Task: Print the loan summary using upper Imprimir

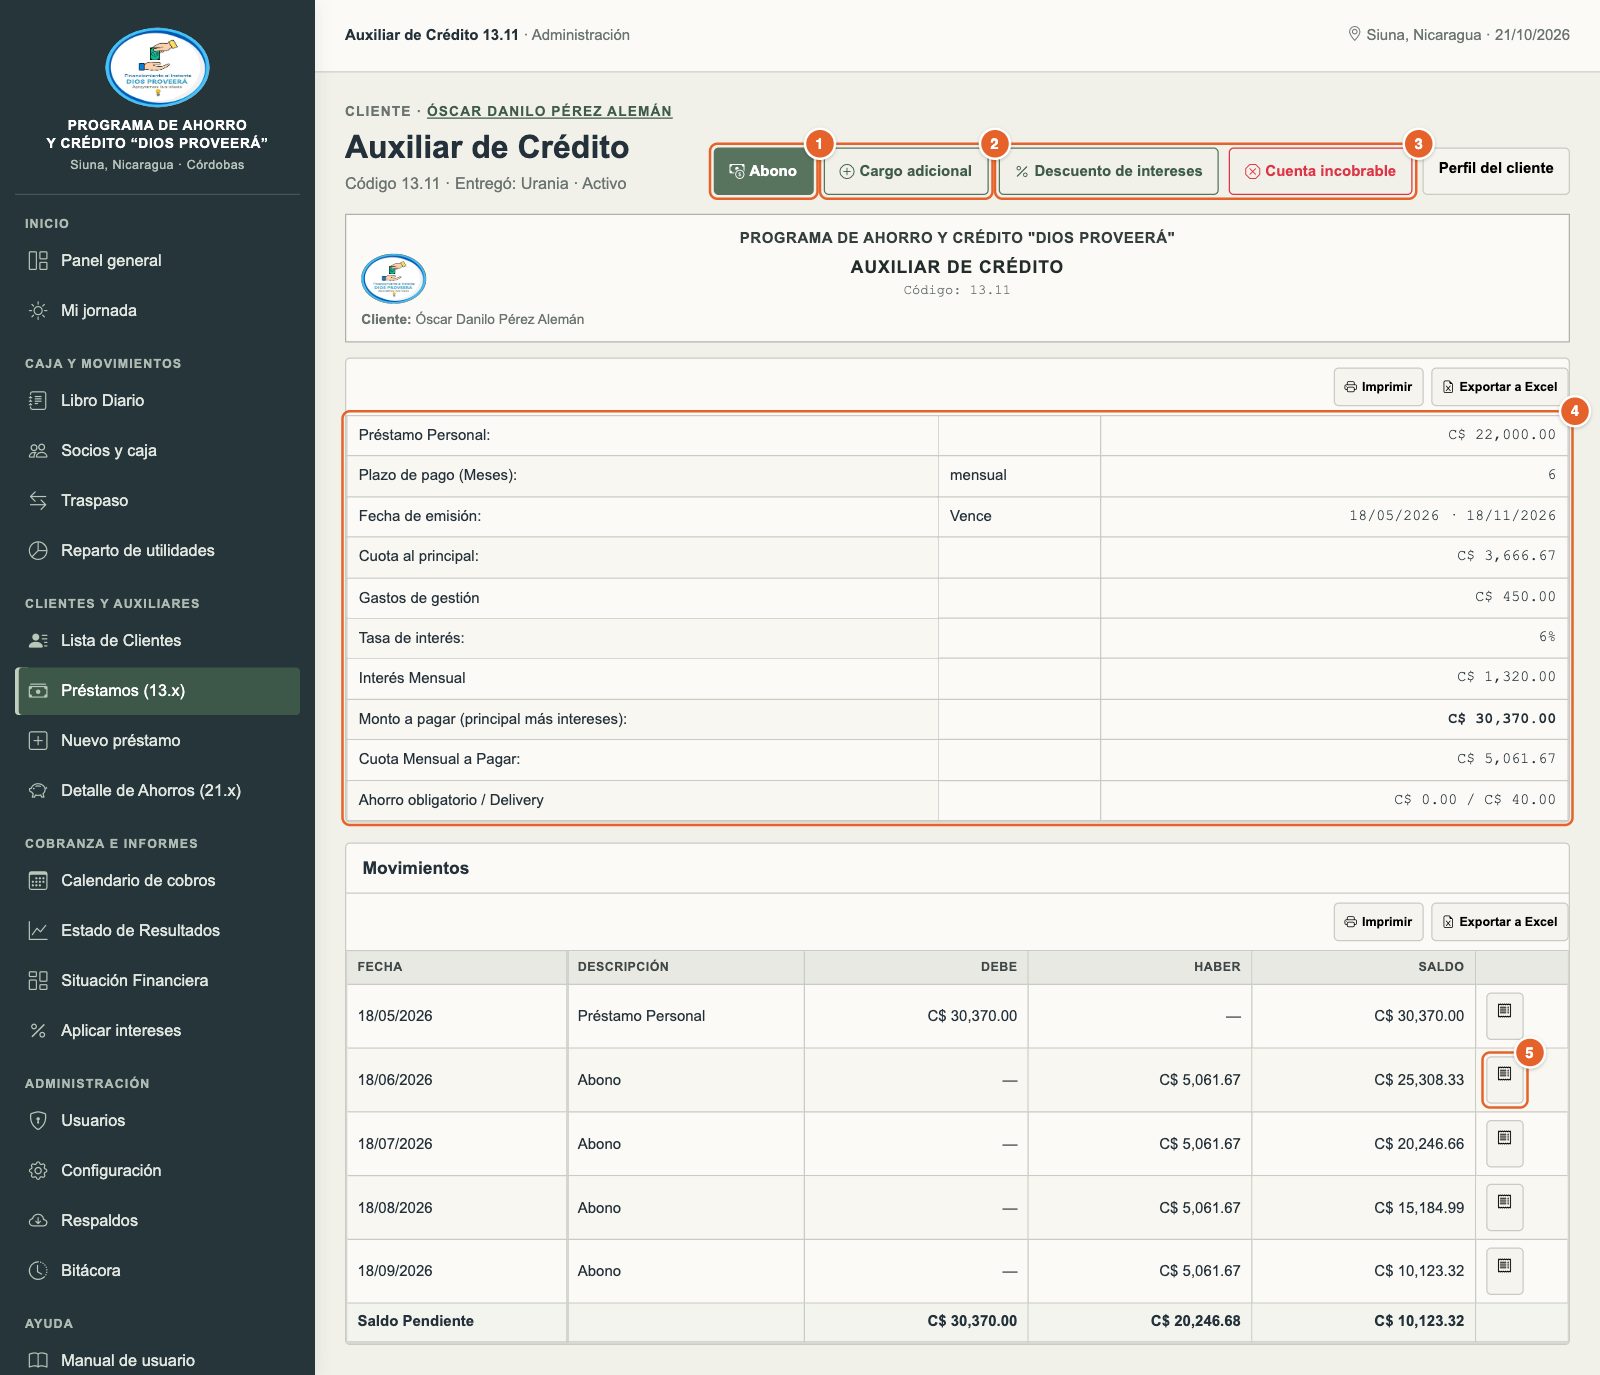Action: tap(1378, 387)
